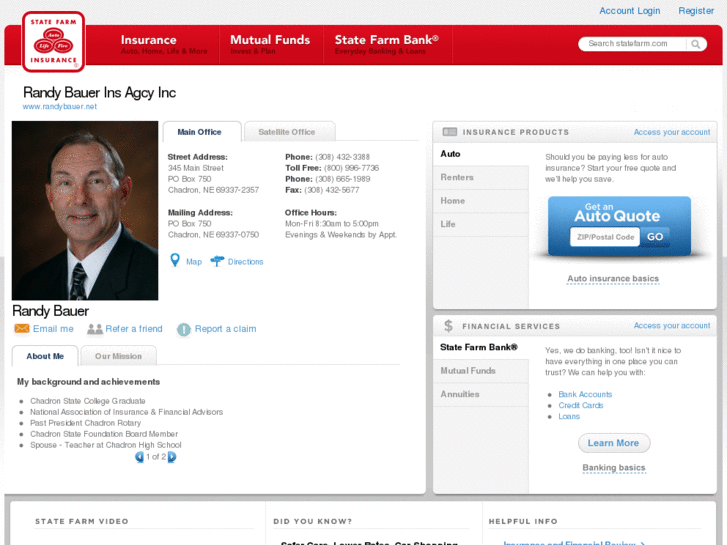727x545 pixels.
Task: Open the Credit Cards link
Action: (x=580, y=405)
